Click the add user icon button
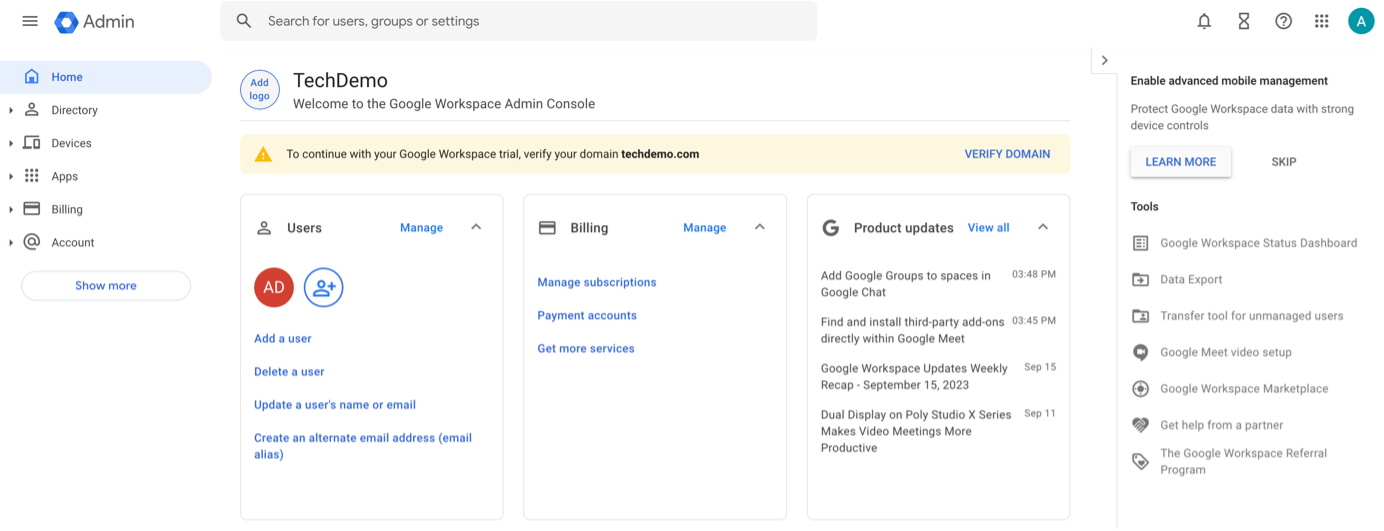This screenshot has height=531, width=1384. pos(323,287)
